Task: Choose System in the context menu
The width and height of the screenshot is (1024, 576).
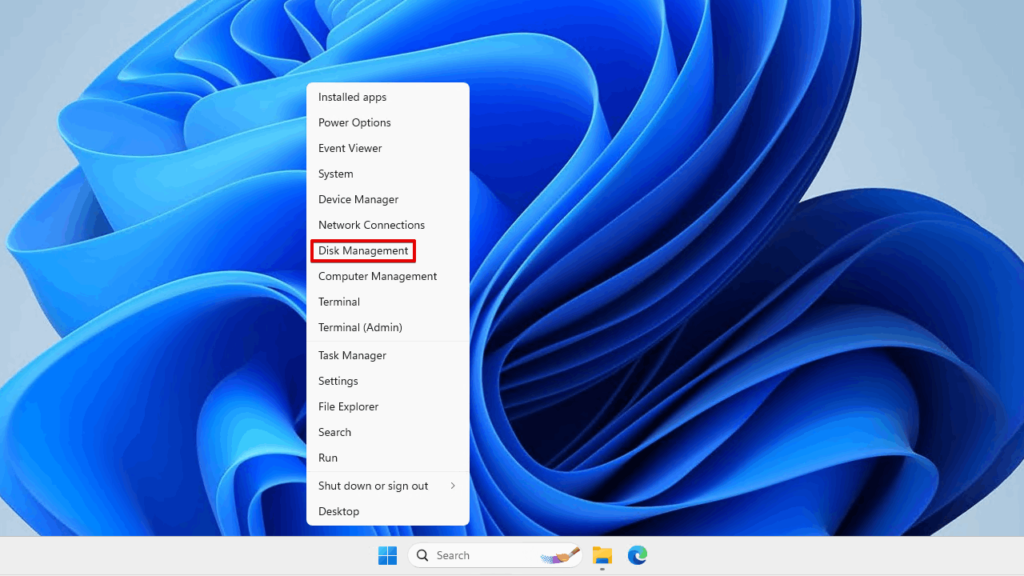Action: (388, 174)
